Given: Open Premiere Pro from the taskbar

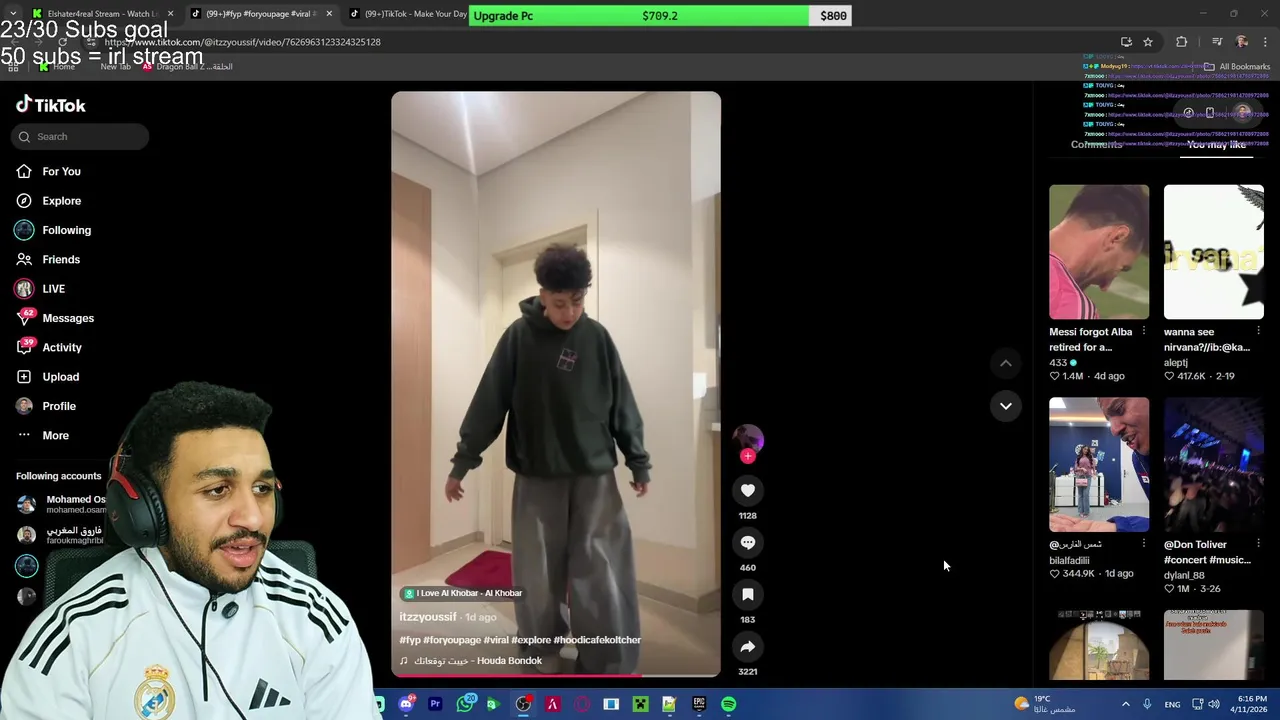Looking at the screenshot, I should (x=435, y=704).
